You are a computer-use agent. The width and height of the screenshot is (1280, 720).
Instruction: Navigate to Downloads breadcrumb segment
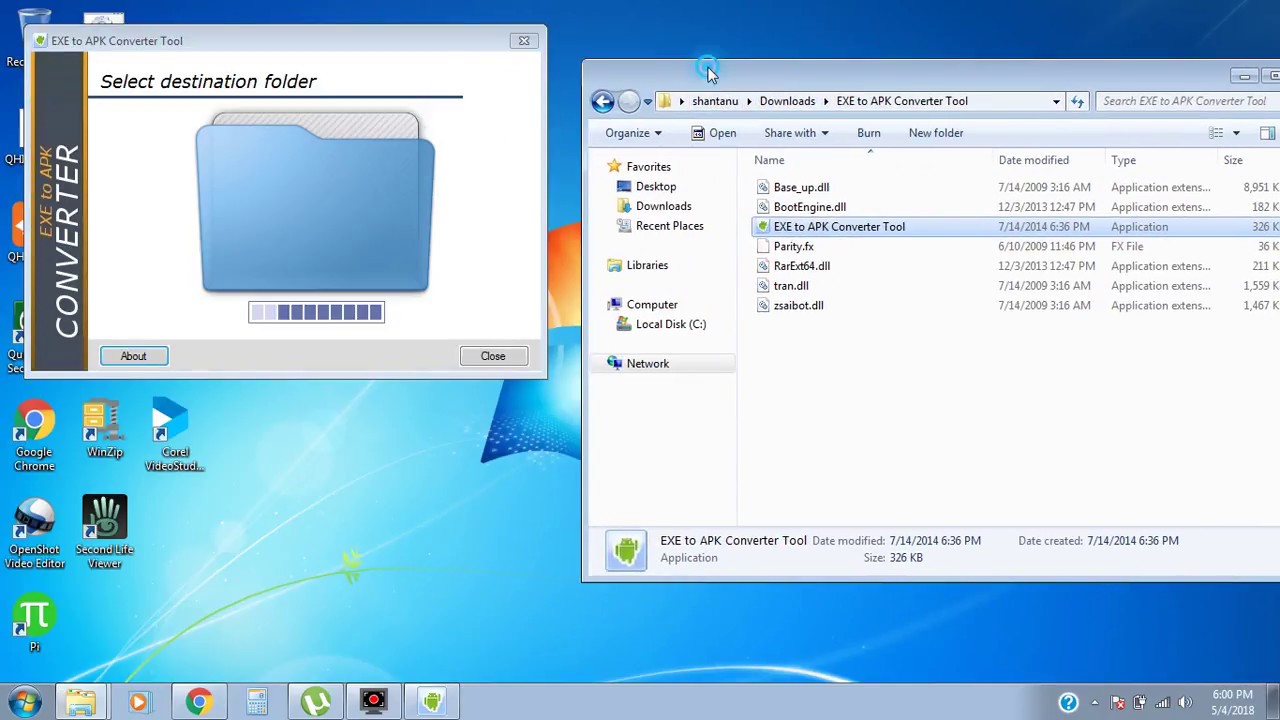(x=787, y=101)
